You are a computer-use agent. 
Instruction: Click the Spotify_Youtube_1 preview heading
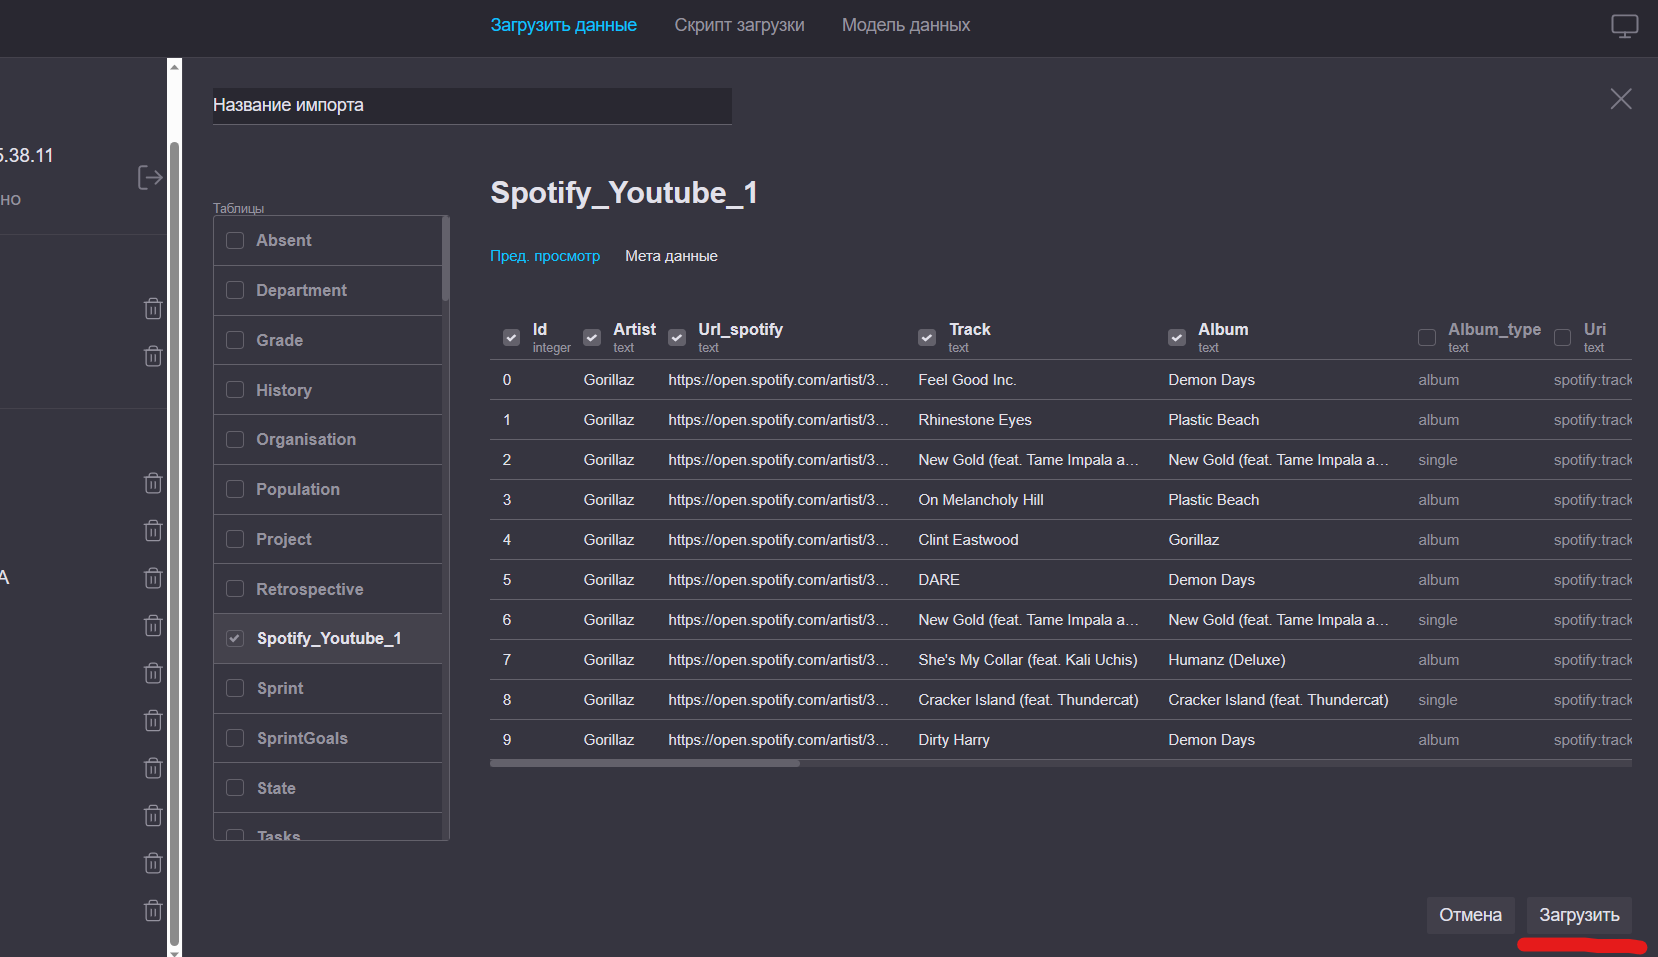pos(624,192)
